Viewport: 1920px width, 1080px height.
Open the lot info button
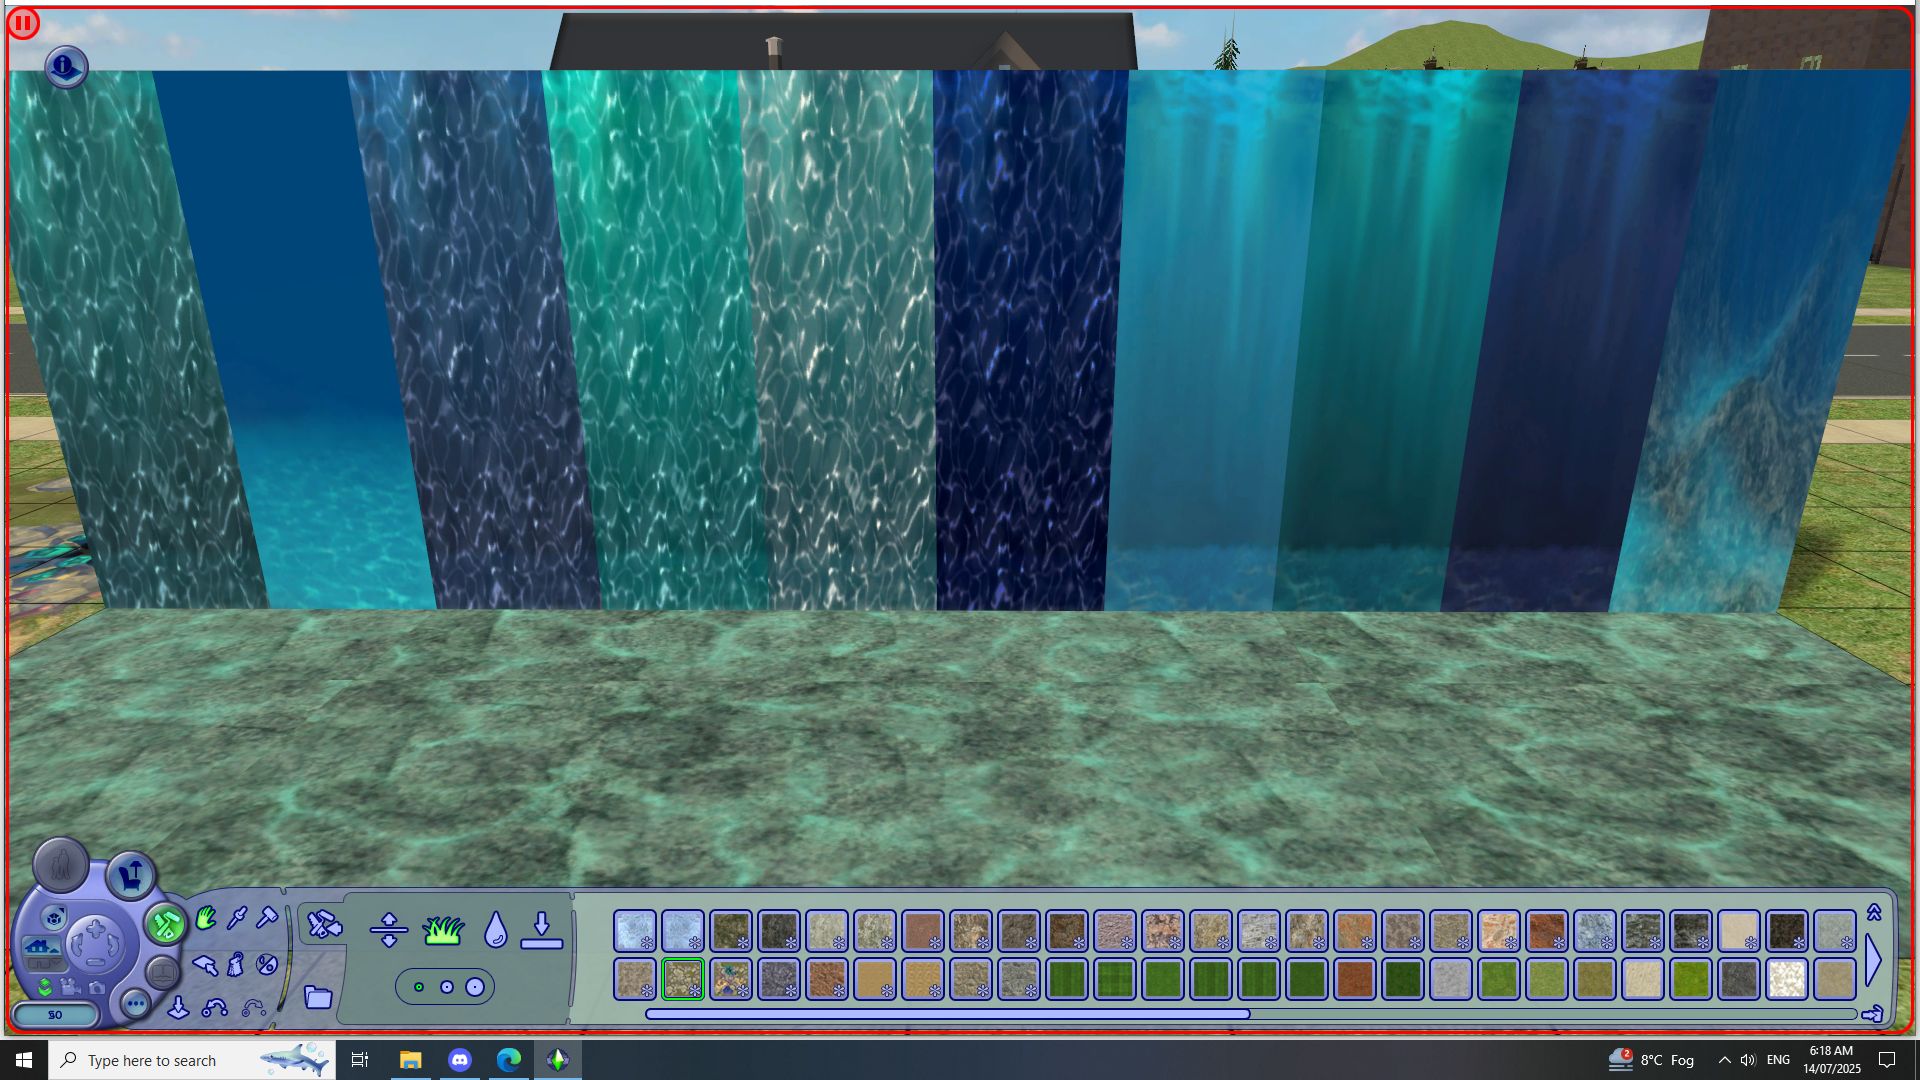pyautogui.click(x=66, y=67)
